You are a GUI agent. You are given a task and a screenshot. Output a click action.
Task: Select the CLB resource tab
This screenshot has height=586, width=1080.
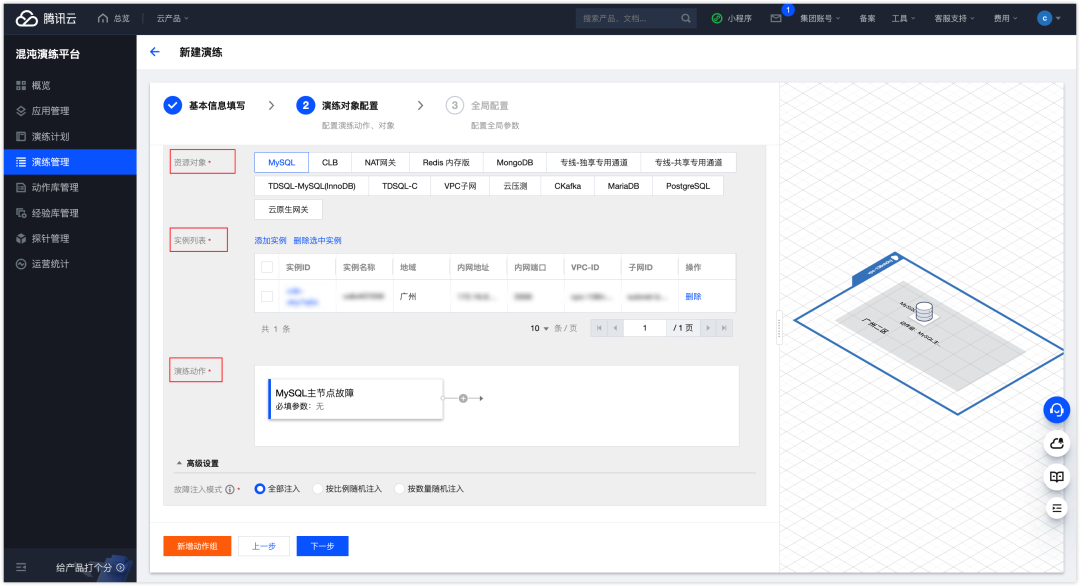click(x=330, y=163)
